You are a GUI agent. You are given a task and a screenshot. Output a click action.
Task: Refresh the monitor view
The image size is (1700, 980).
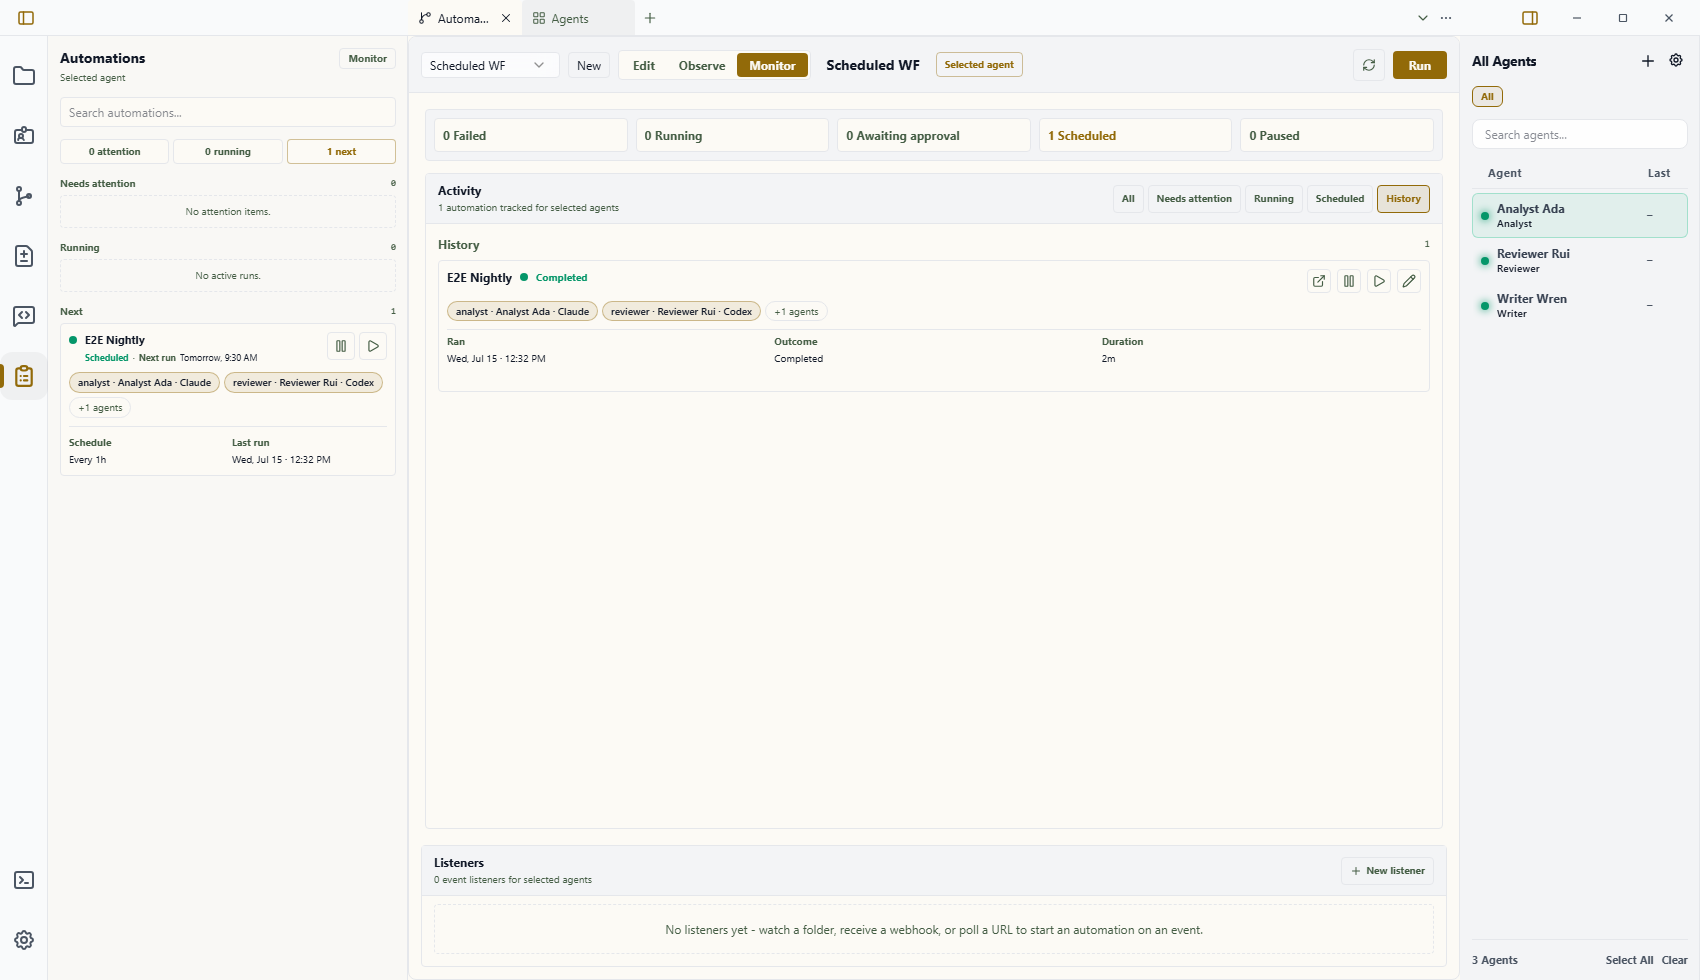tap(1369, 65)
